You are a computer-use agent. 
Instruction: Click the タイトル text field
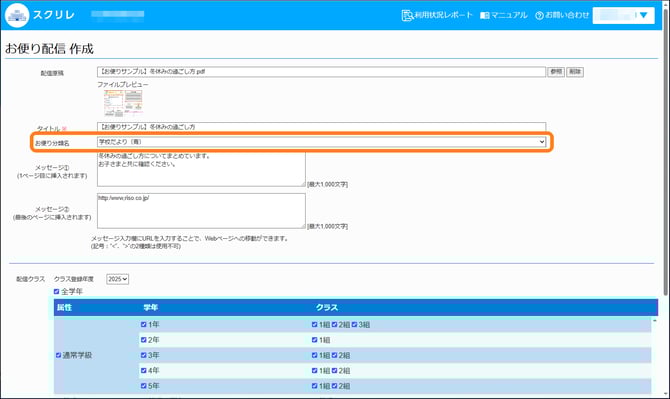coord(321,127)
